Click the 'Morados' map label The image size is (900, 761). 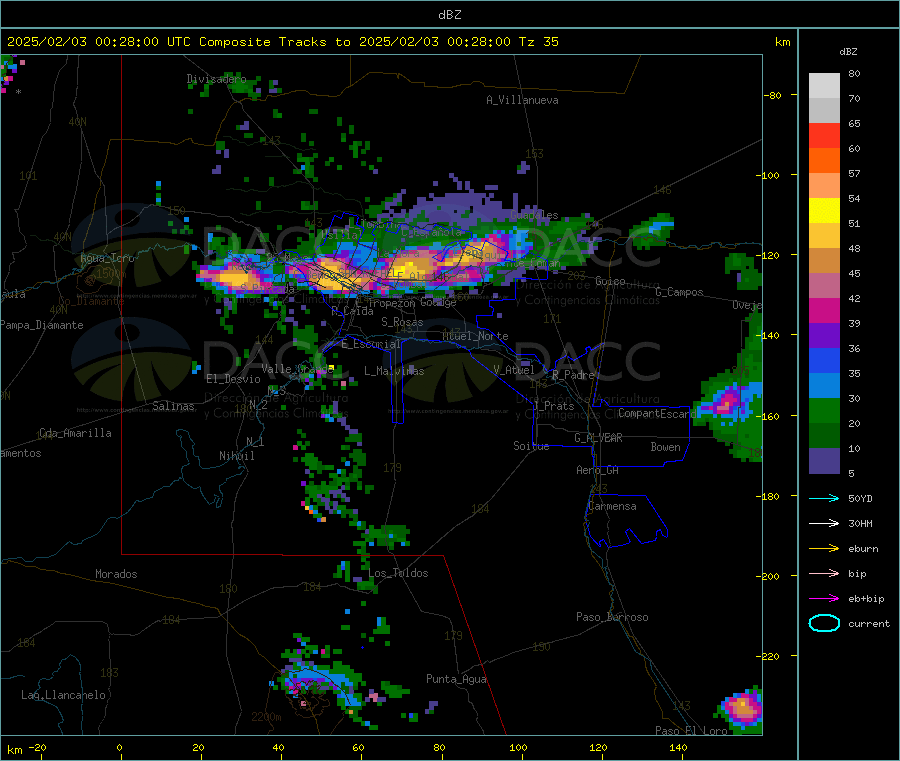point(116,574)
